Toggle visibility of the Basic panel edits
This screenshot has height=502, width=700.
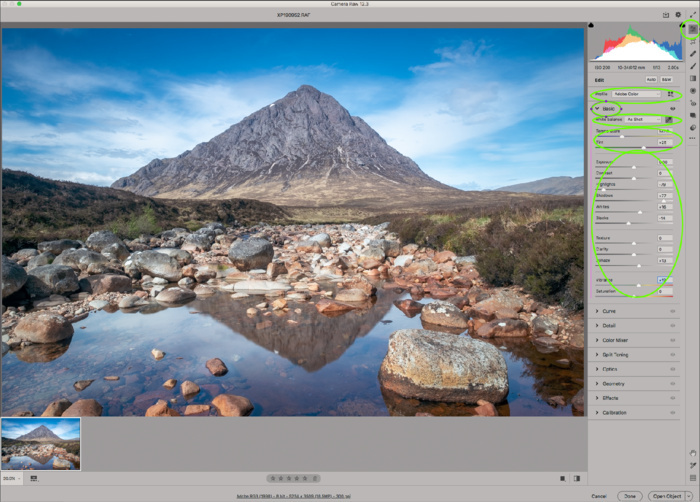click(x=672, y=106)
